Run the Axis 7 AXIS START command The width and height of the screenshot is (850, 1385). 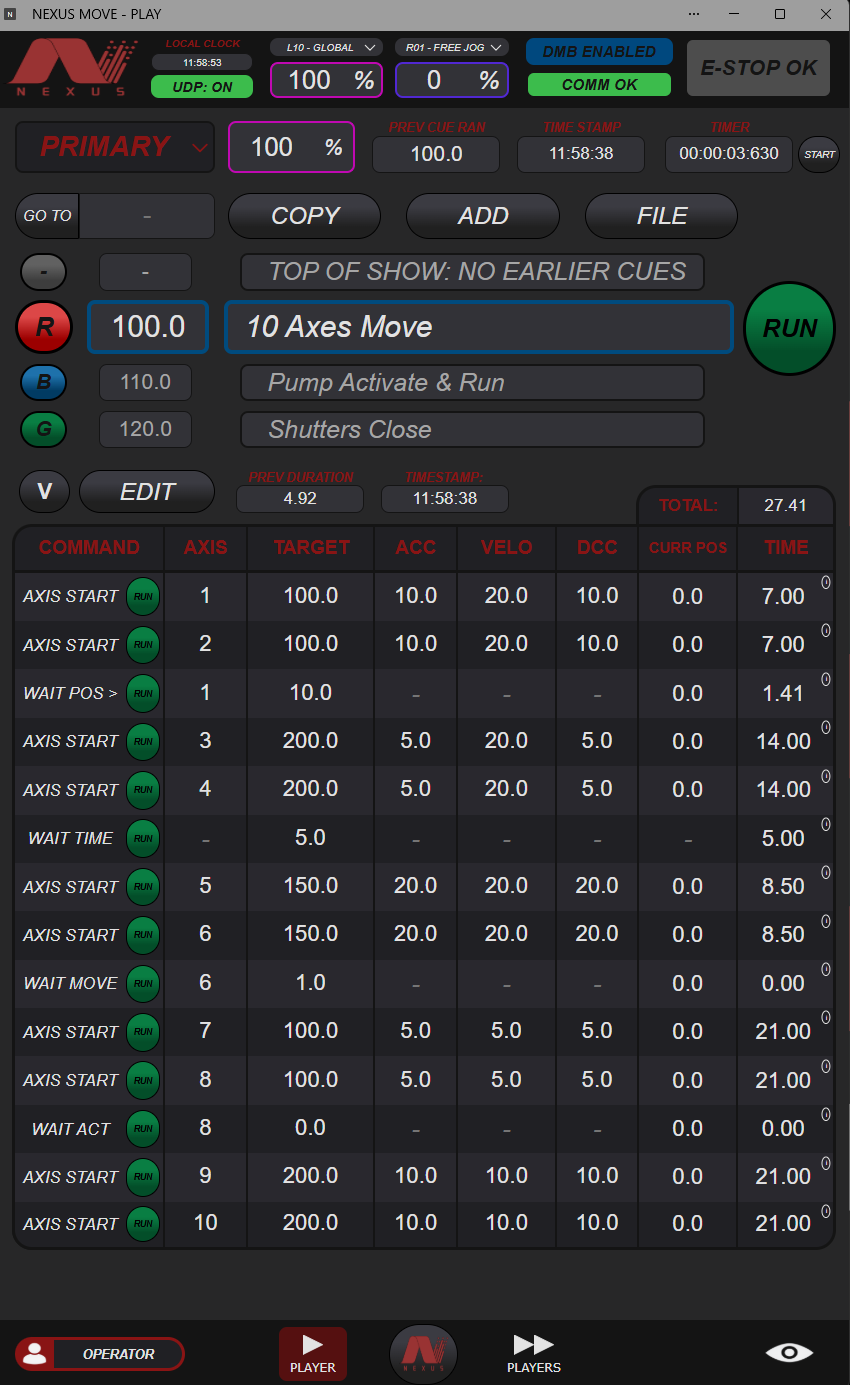click(143, 1032)
